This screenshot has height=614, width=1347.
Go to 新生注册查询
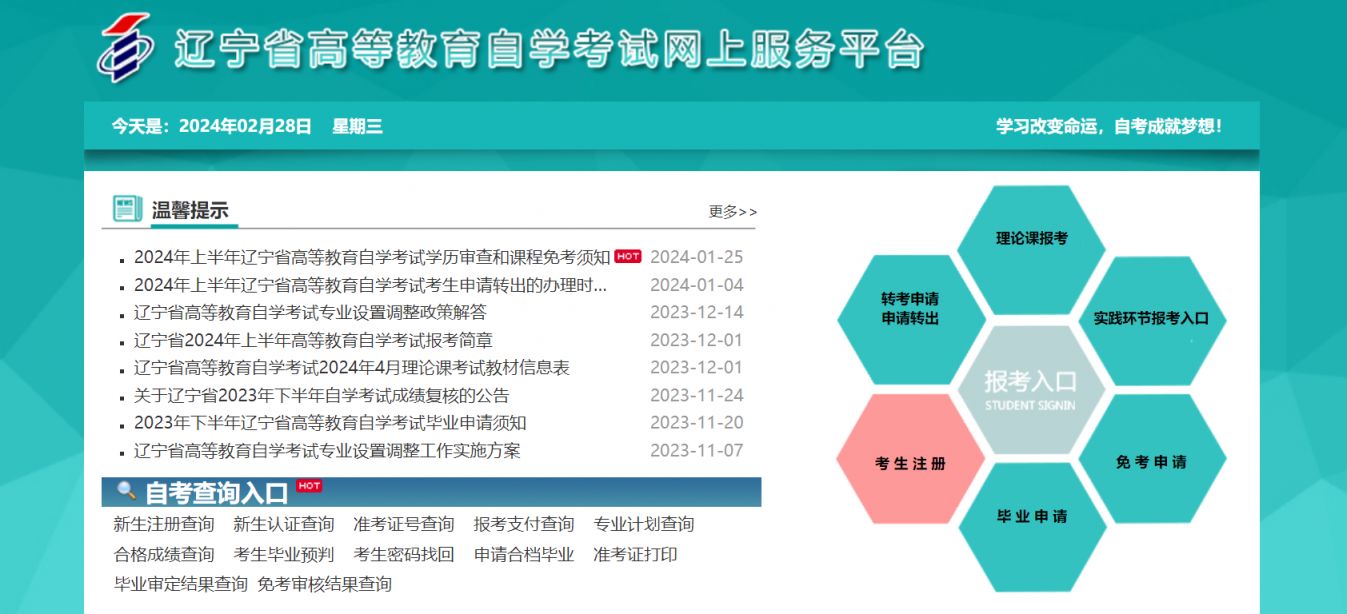coord(164,524)
